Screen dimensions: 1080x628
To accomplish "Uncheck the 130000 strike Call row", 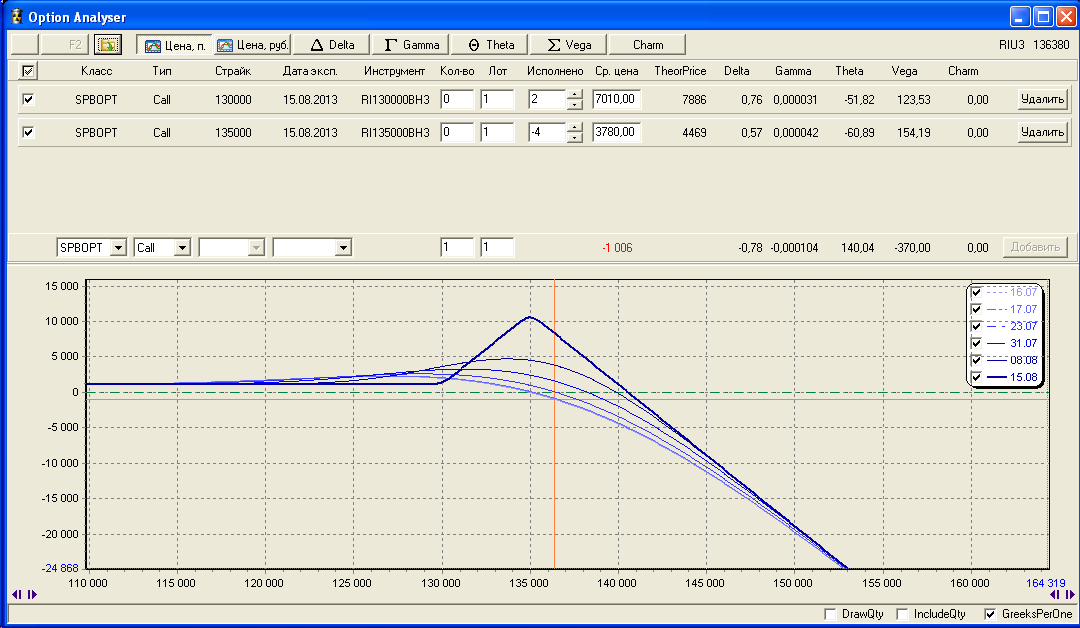I will 28,100.
